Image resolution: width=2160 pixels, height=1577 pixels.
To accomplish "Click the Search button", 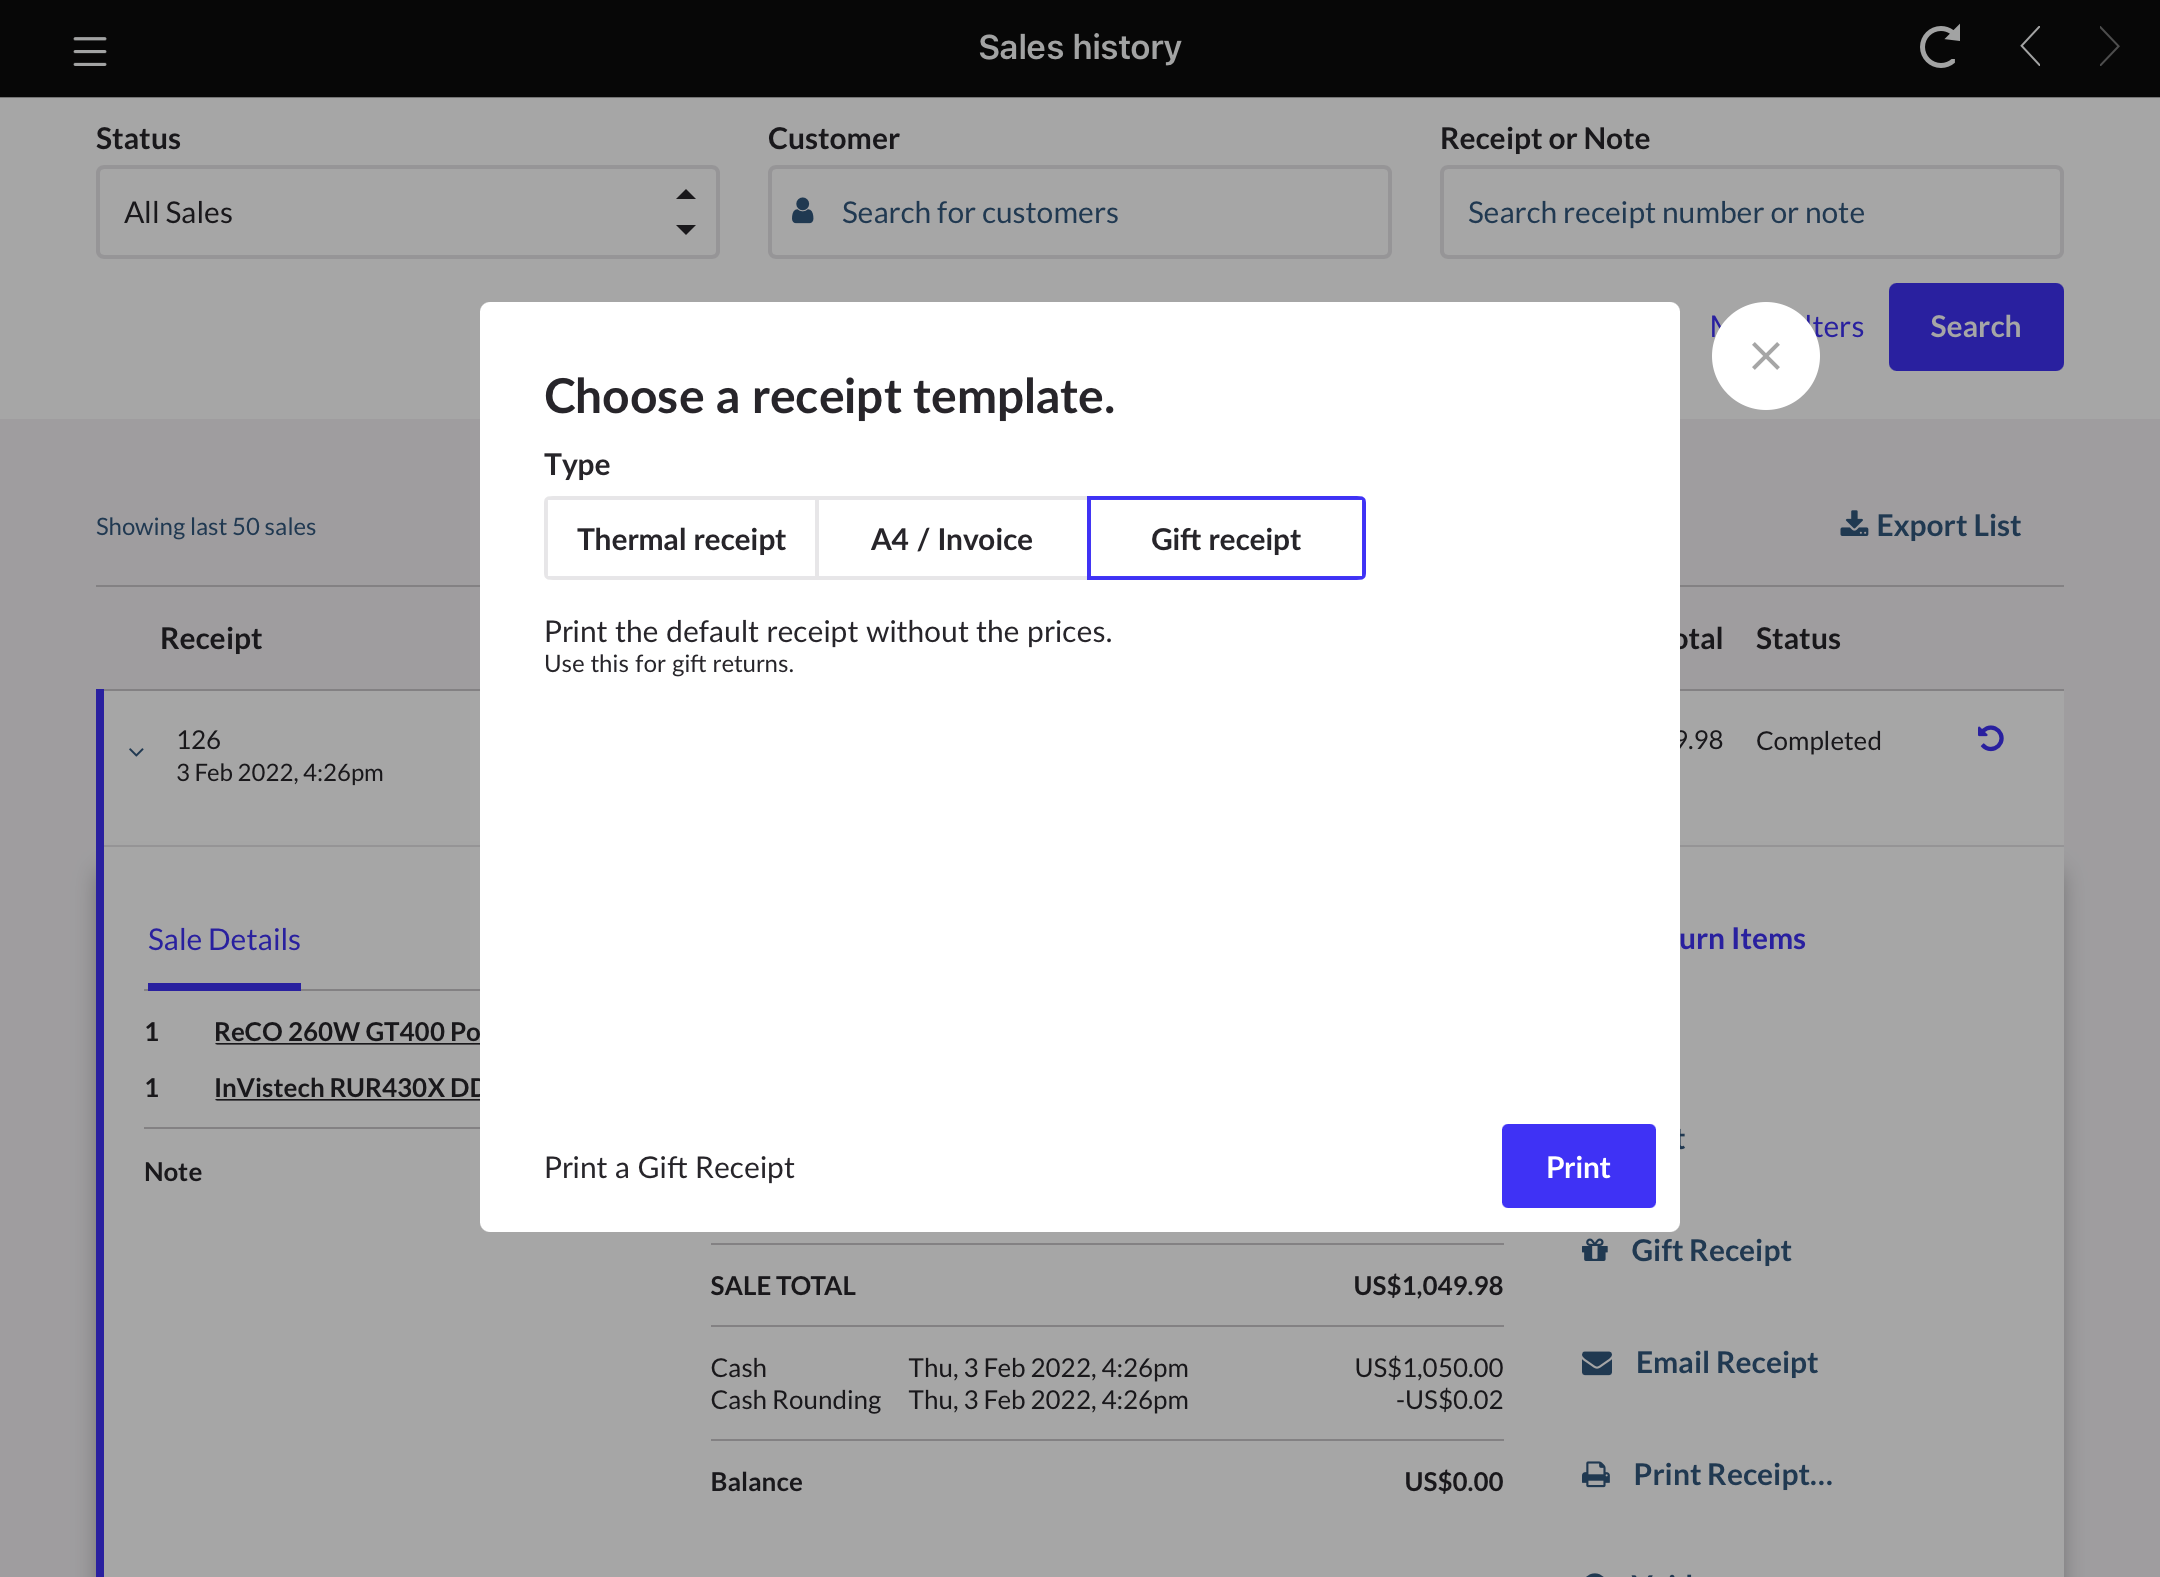I will coord(1975,327).
